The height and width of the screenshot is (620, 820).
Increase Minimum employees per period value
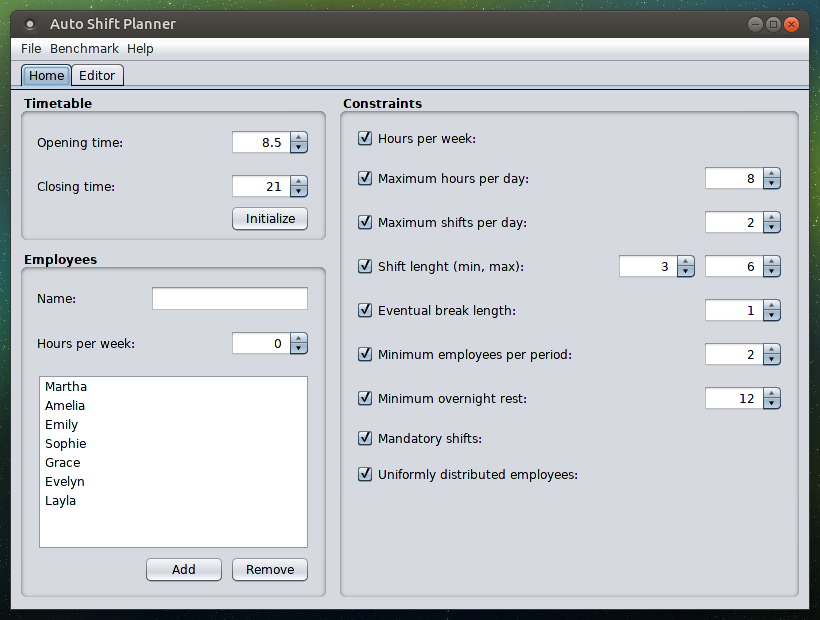pos(771,349)
